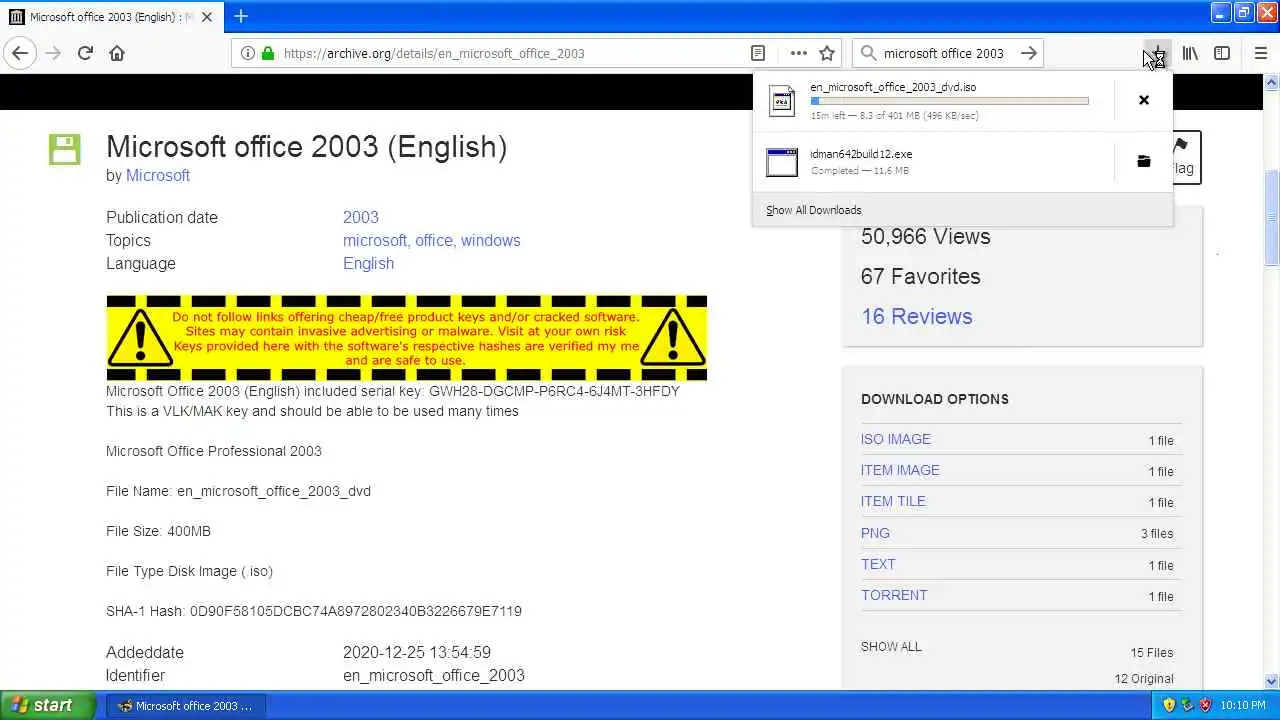Download the ITEM IMAGE option
The width and height of the screenshot is (1280, 720).
(900, 470)
